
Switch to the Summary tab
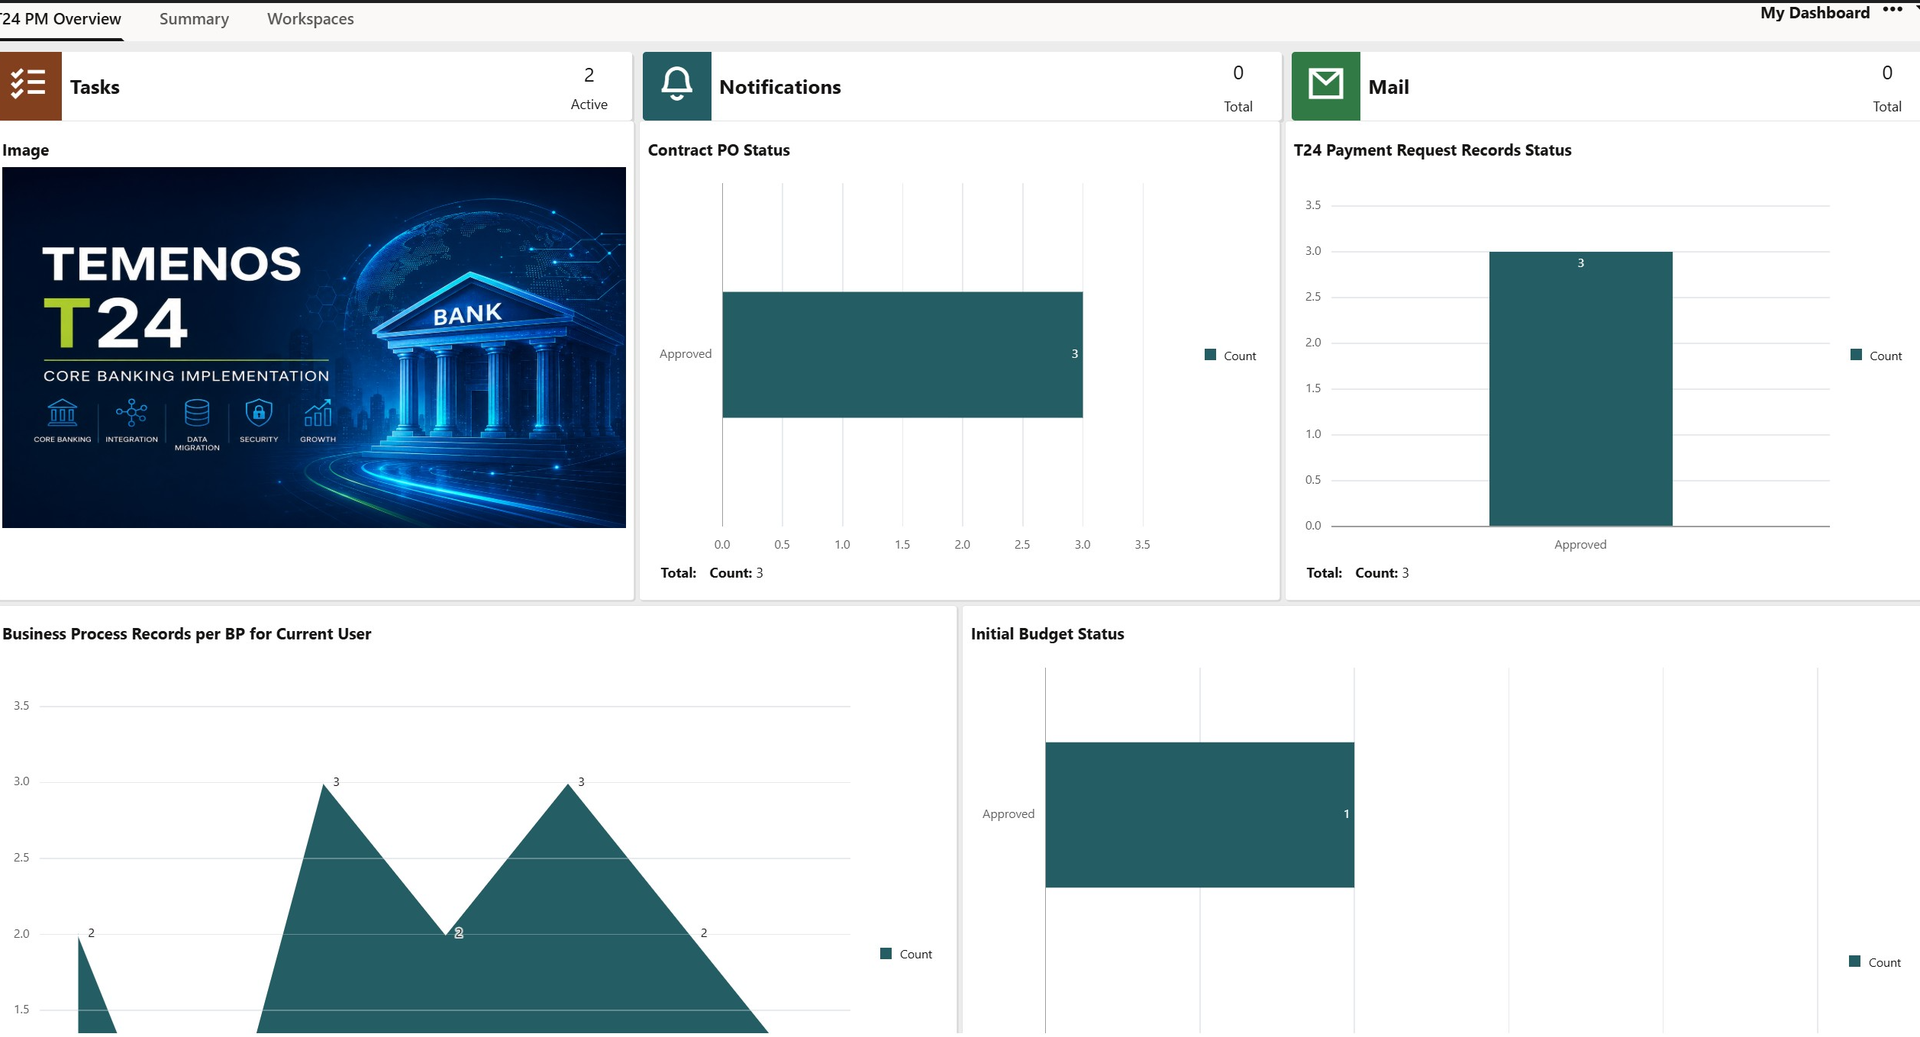tap(194, 19)
